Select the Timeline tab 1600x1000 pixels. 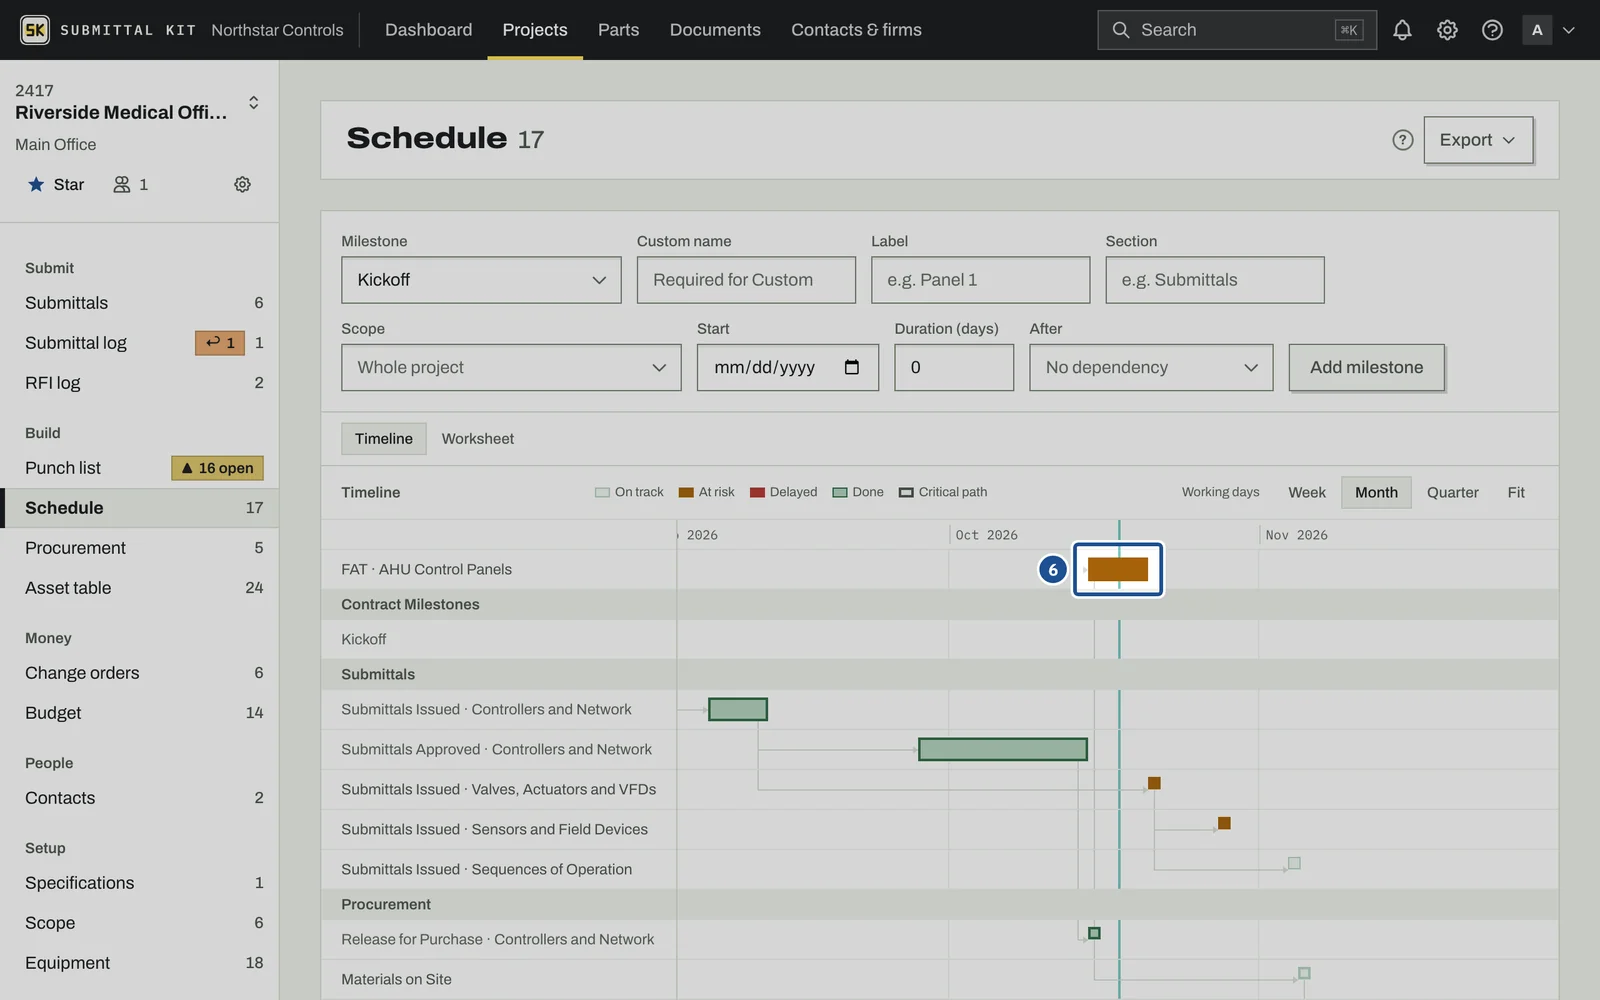pyautogui.click(x=384, y=439)
